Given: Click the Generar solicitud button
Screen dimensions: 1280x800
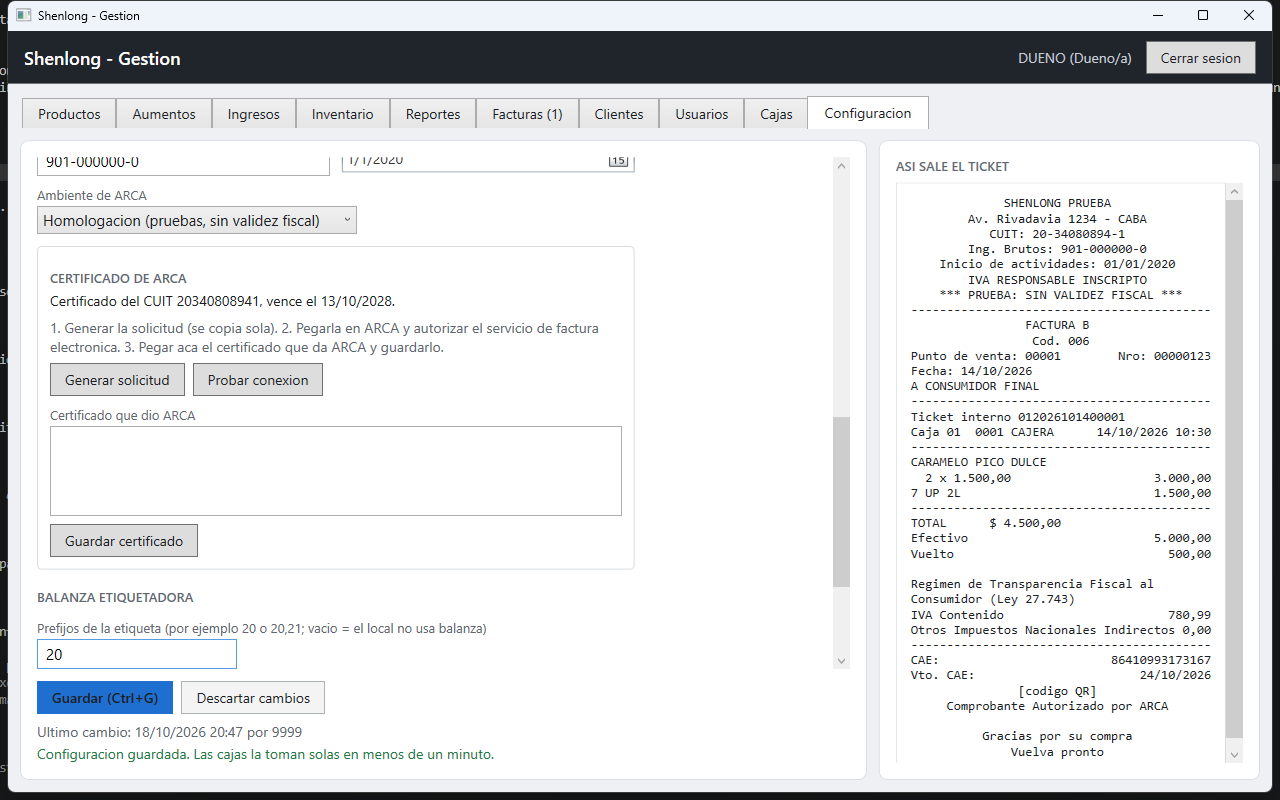Looking at the screenshot, I should (118, 380).
